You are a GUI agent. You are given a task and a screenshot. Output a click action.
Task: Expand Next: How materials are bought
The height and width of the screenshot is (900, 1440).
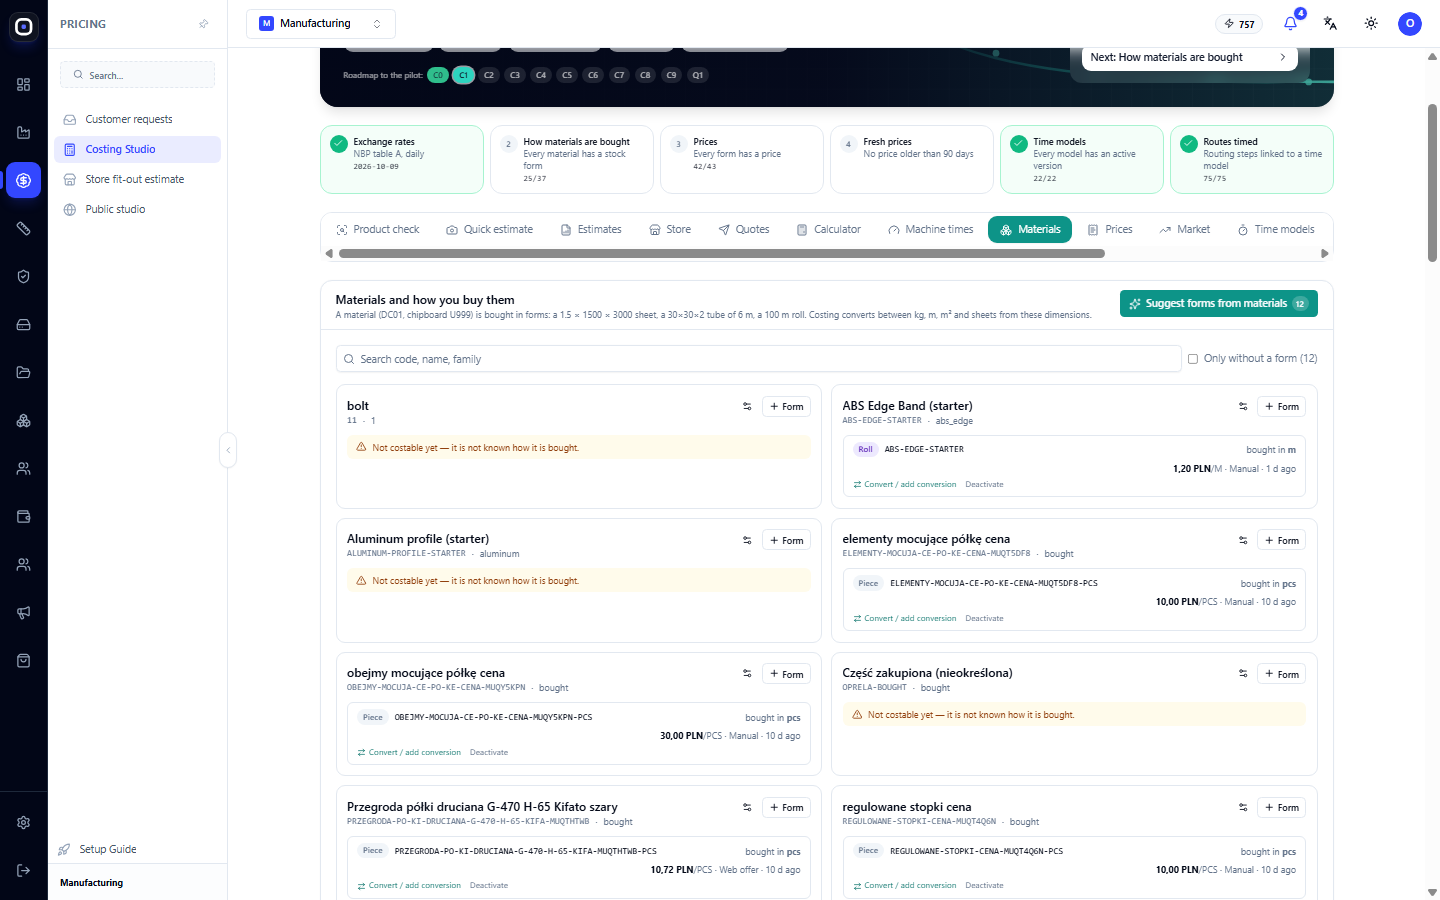1189,58
